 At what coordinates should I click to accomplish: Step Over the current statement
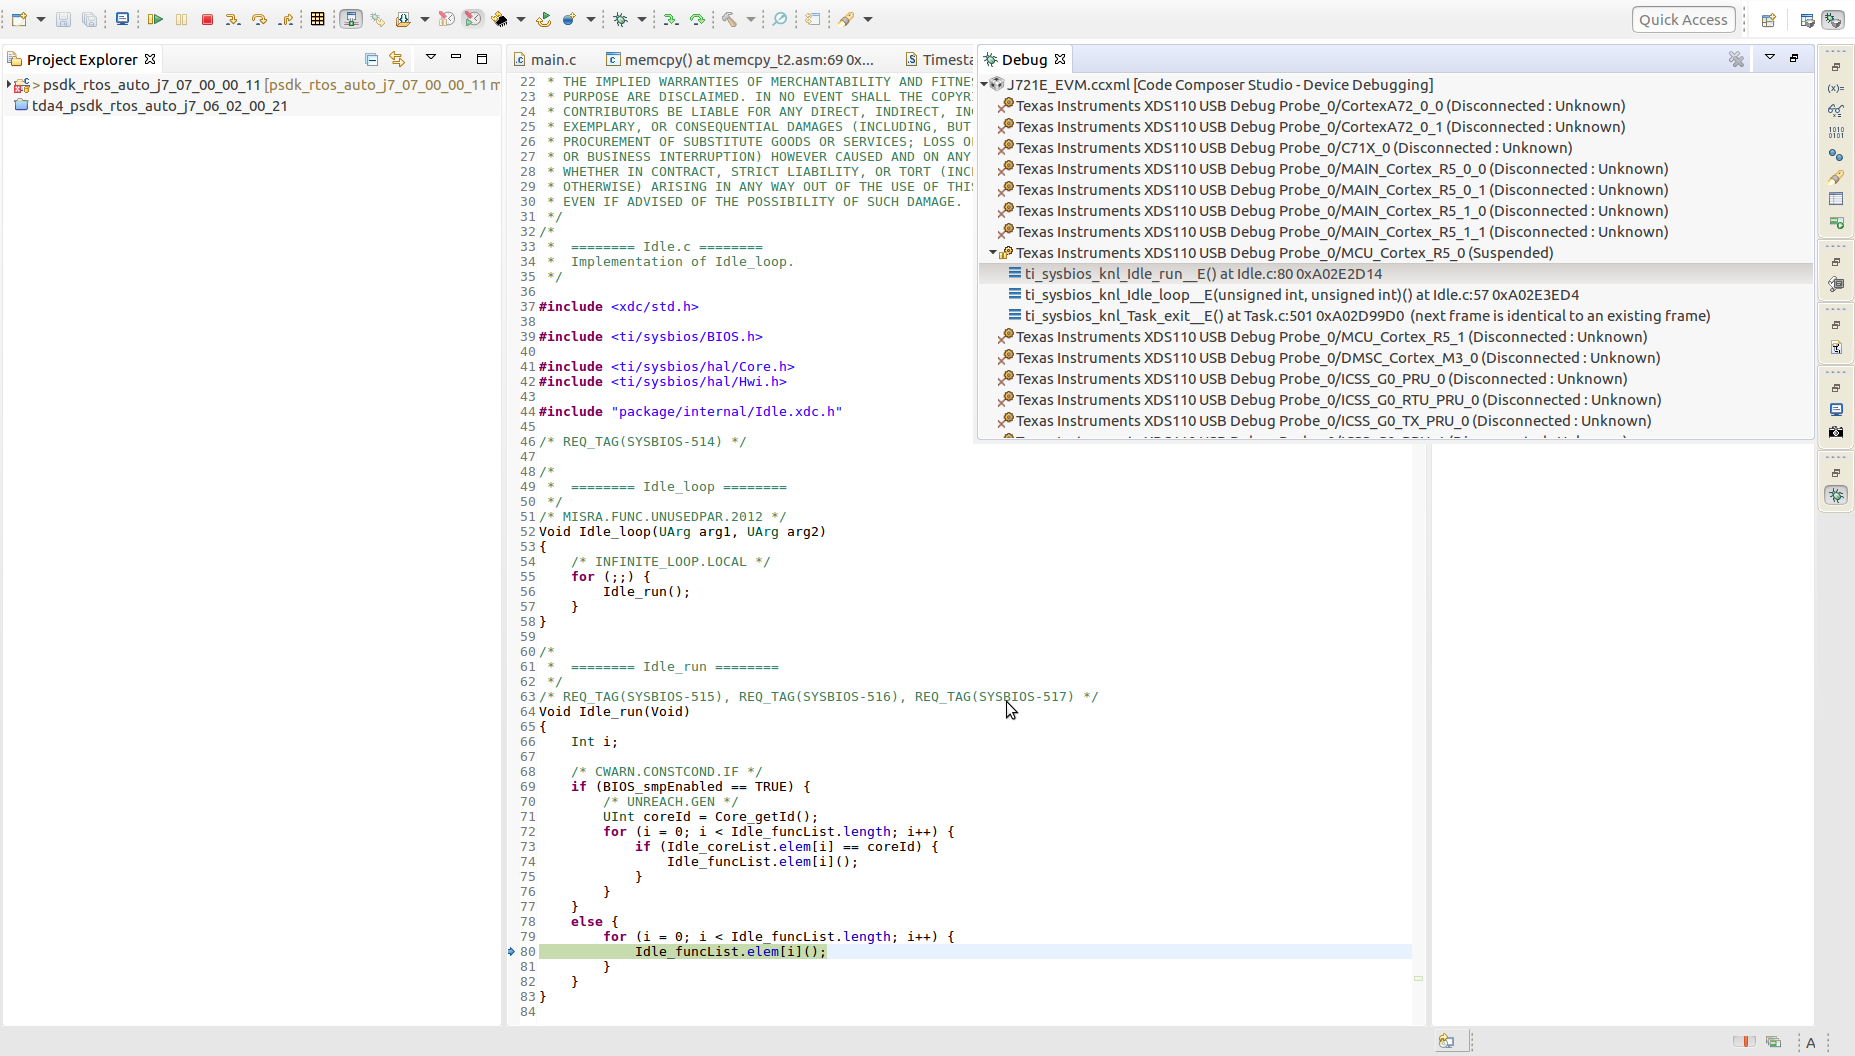click(260, 19)
